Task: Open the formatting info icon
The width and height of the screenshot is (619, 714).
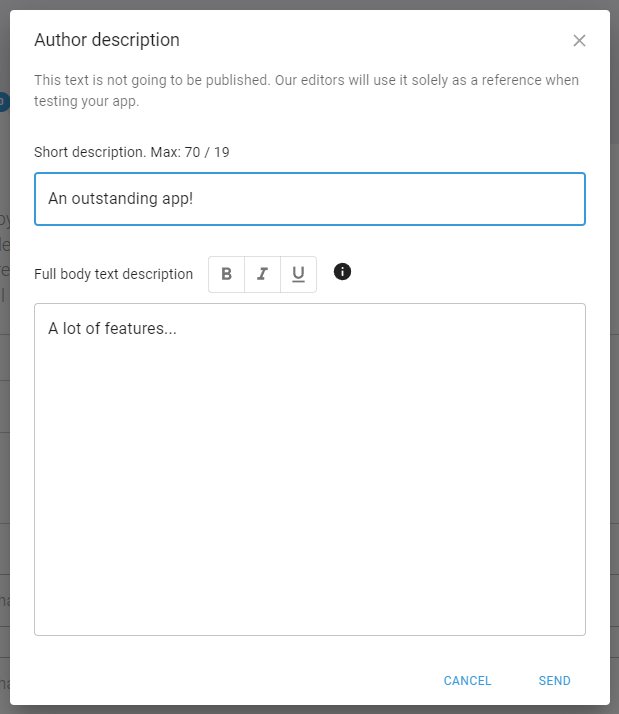Action: 343,272
